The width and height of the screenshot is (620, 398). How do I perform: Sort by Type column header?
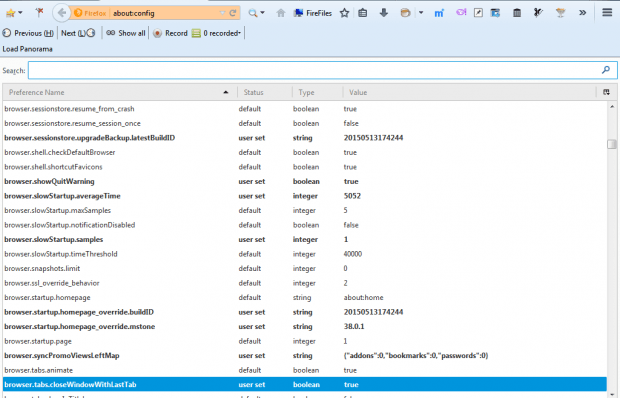(x=318, y=92)
